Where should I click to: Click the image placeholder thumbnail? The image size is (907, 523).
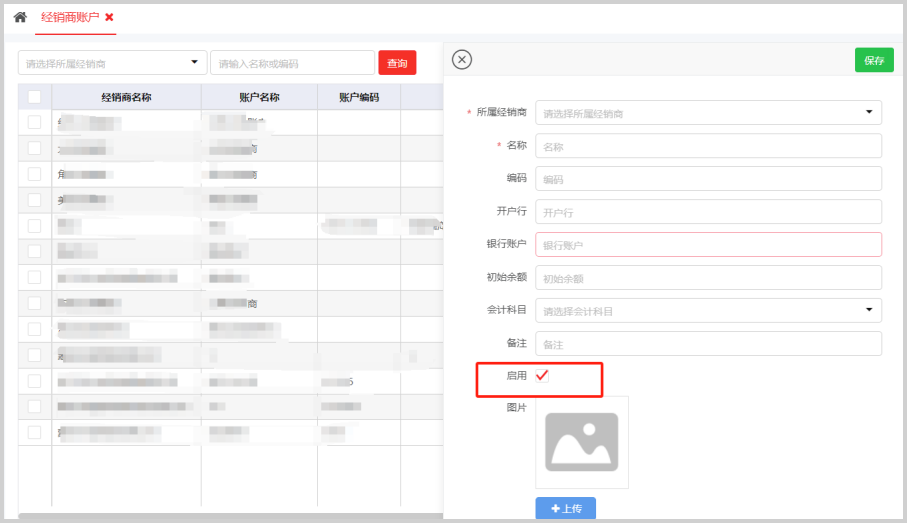pyautogui.click(x=581, y=442)
